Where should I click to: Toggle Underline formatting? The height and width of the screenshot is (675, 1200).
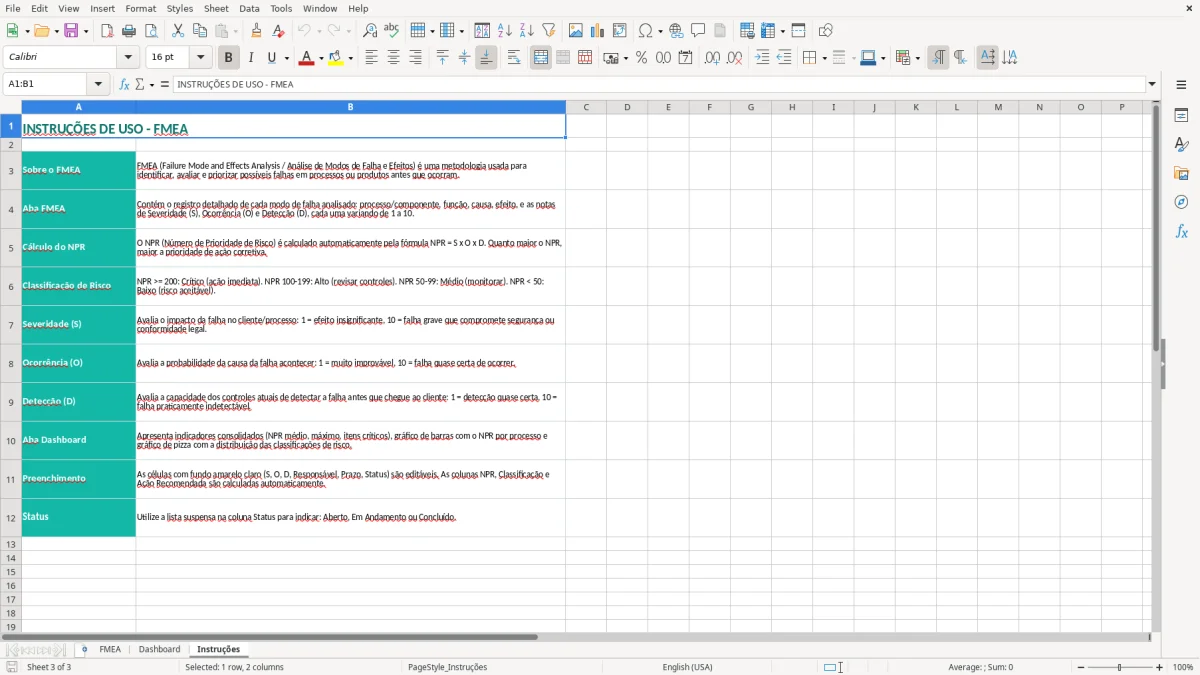coord(271,58)
